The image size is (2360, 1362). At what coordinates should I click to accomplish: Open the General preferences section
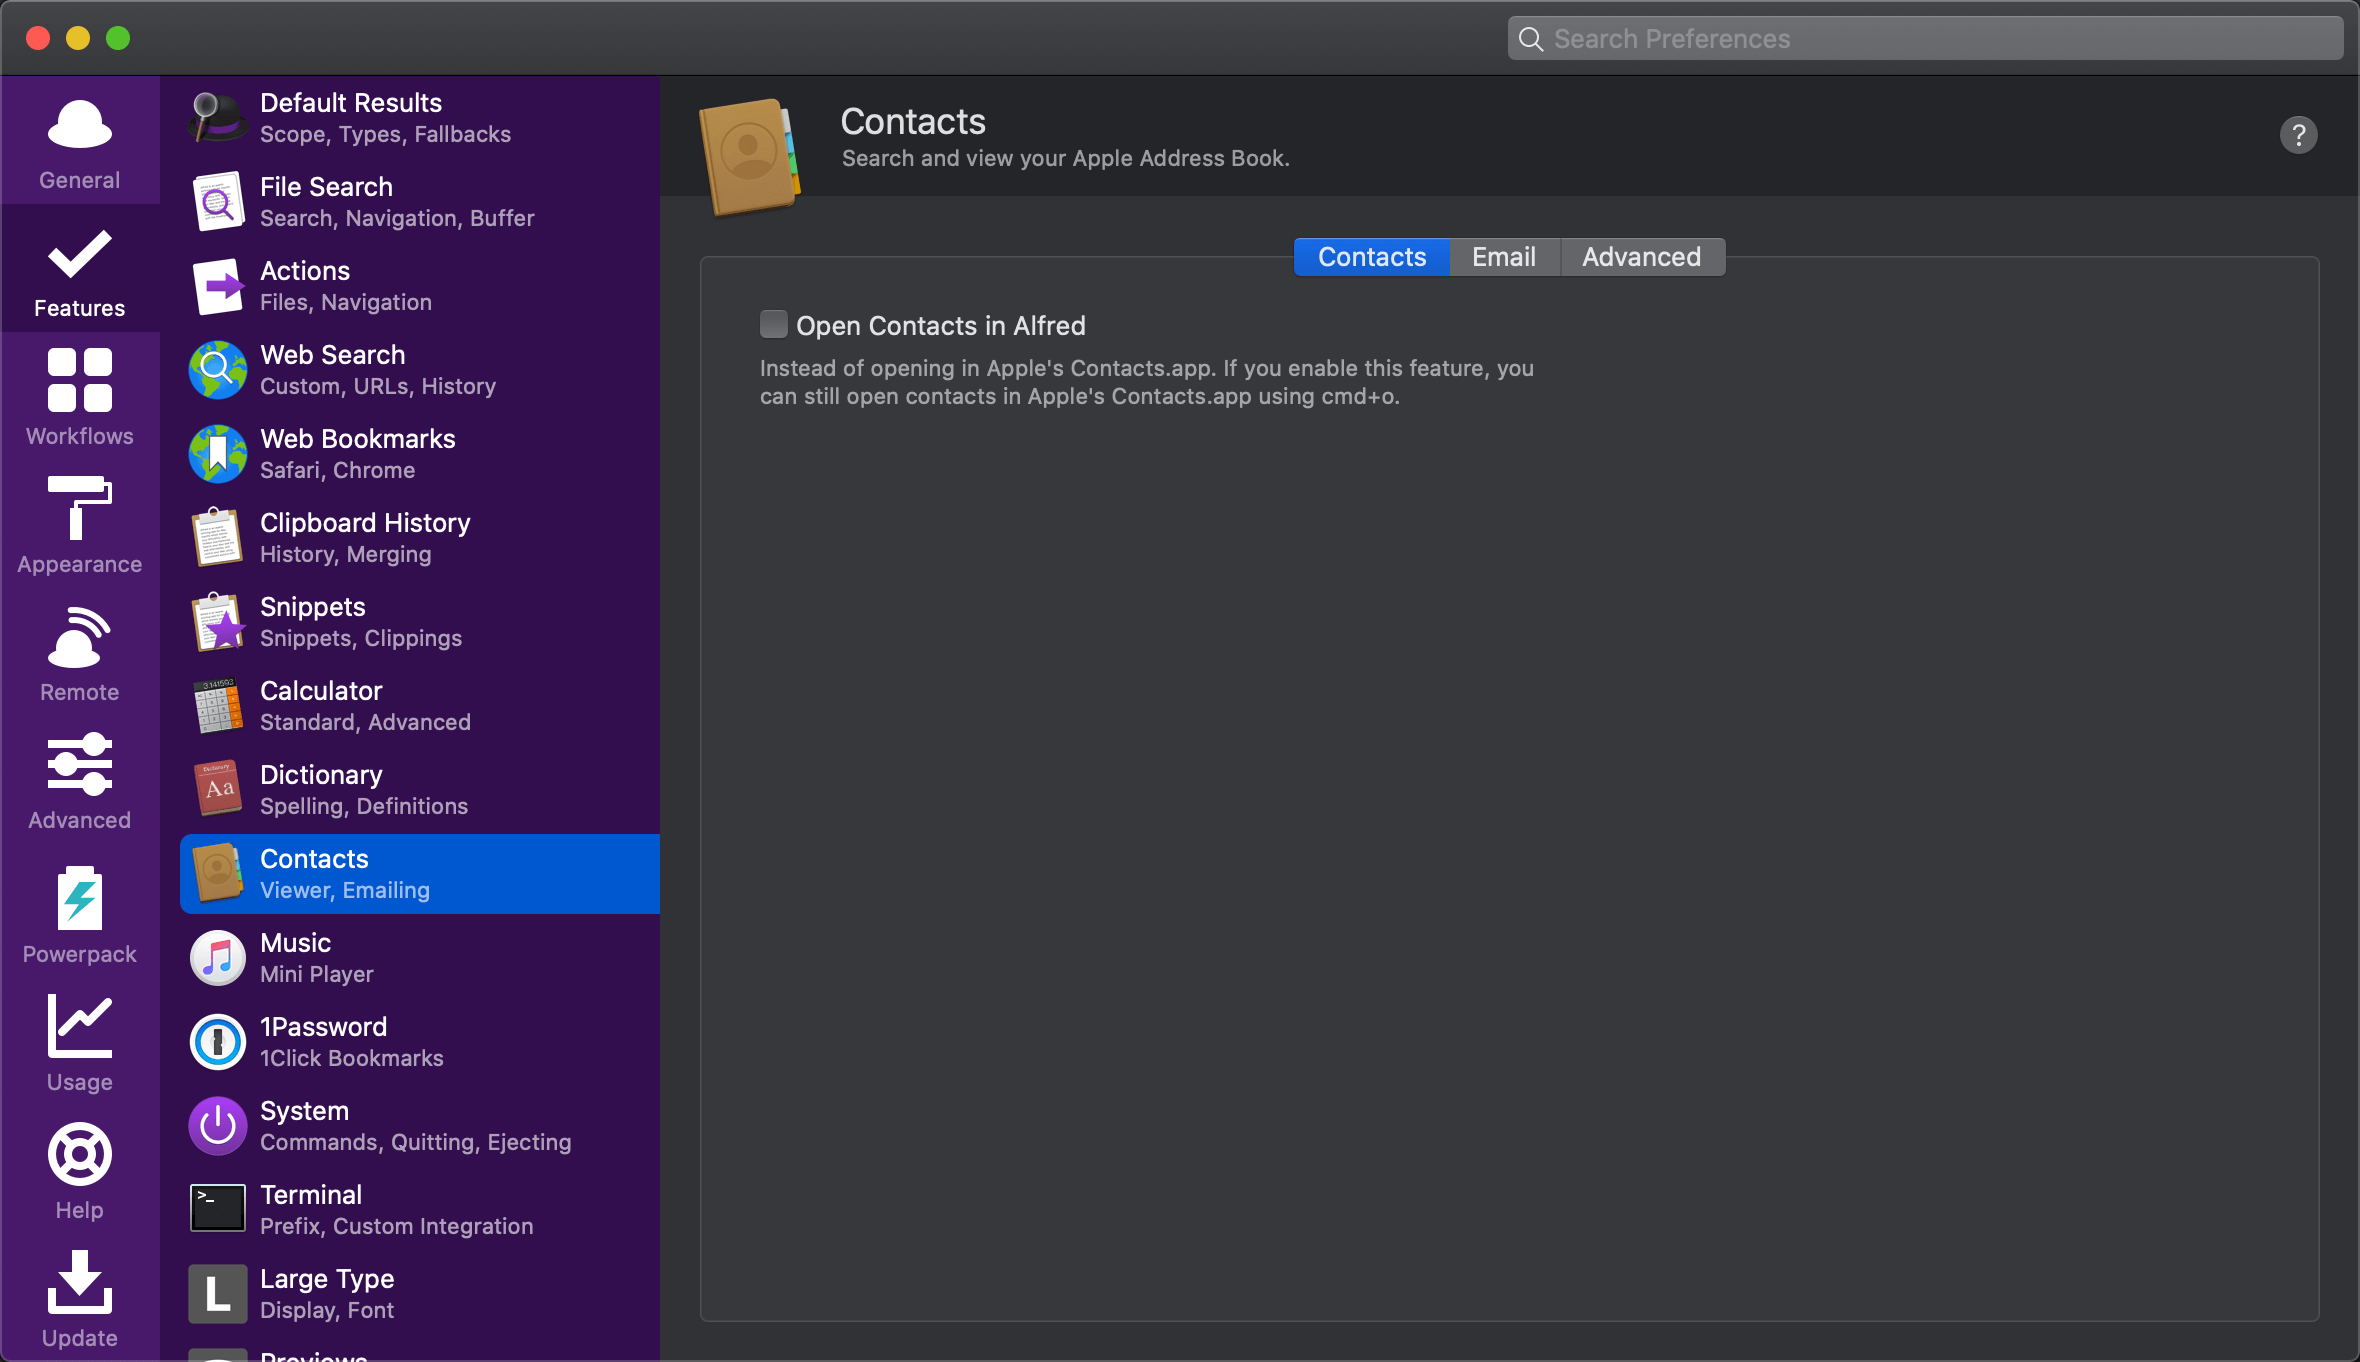pos(80,142)
